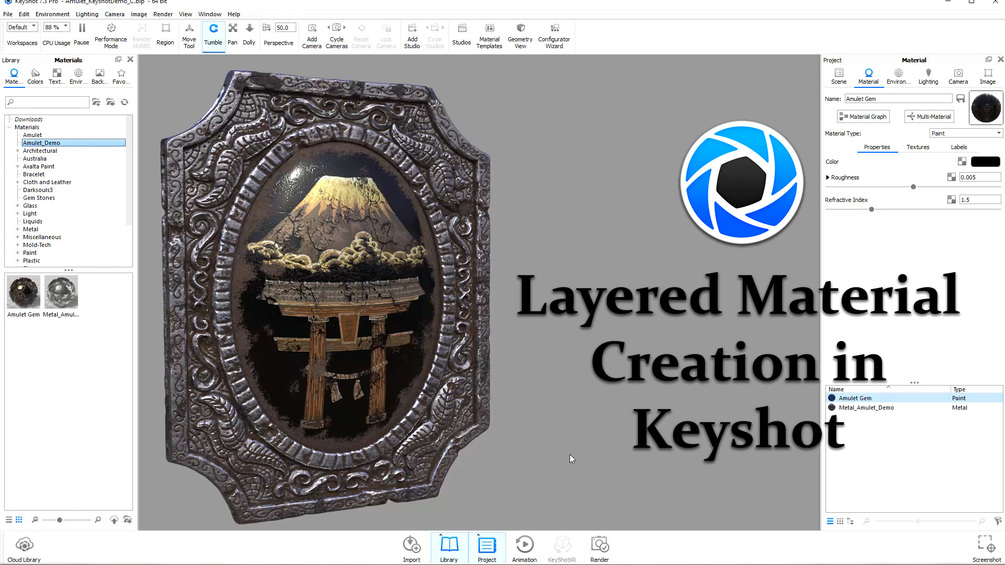
Task: Switch to Library Textures tab
Action: 56,76
